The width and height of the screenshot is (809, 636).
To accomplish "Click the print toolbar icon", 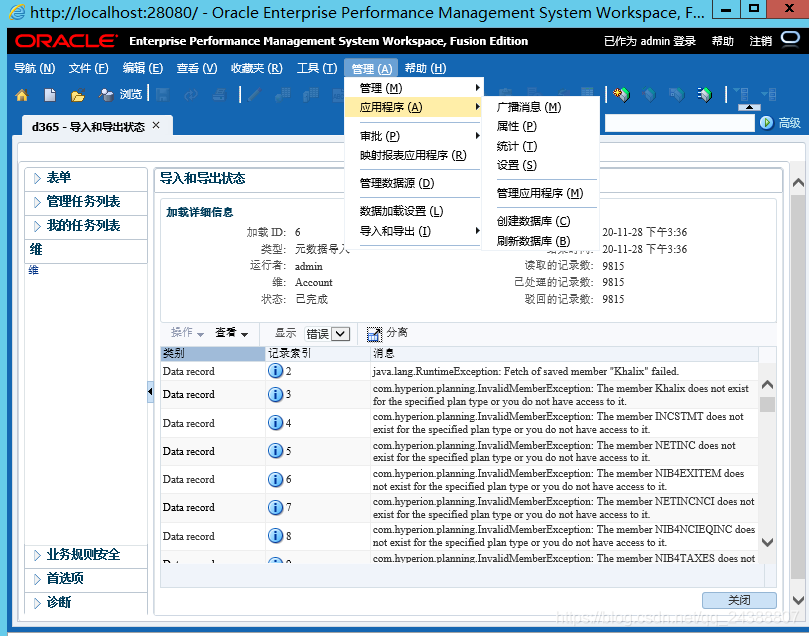I will pos(219,94).
